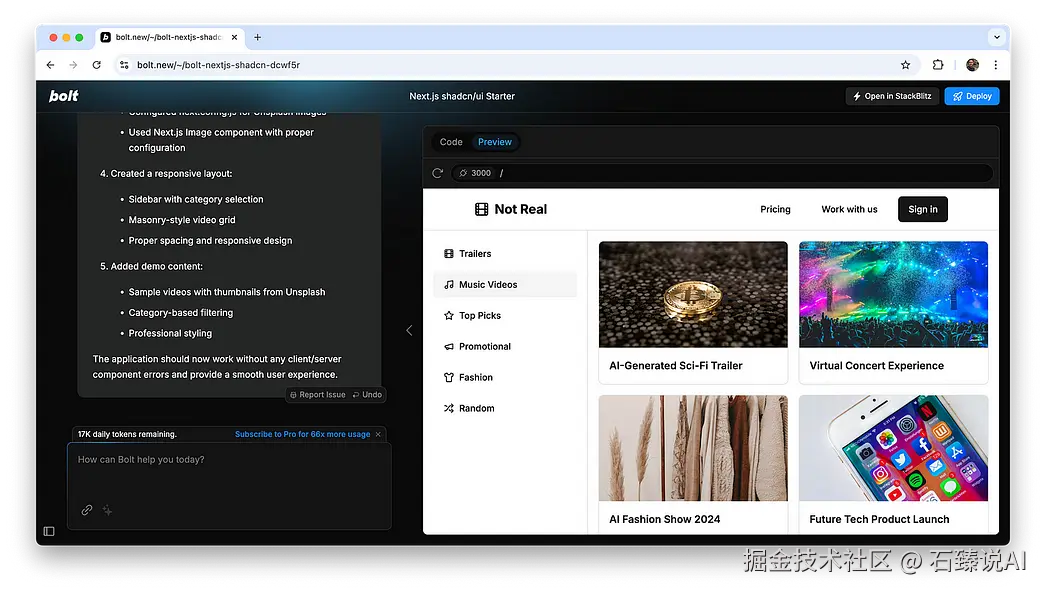Reload the preview pane
Viewport: 1046px width, 593px height.
[x=438, y=173]
